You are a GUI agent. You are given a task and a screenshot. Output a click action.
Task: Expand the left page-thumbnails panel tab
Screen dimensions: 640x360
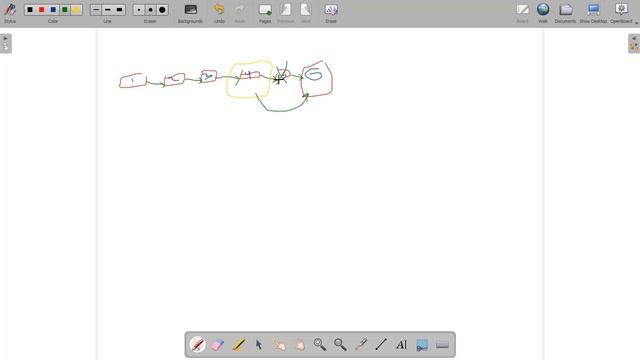click(6, 43)
